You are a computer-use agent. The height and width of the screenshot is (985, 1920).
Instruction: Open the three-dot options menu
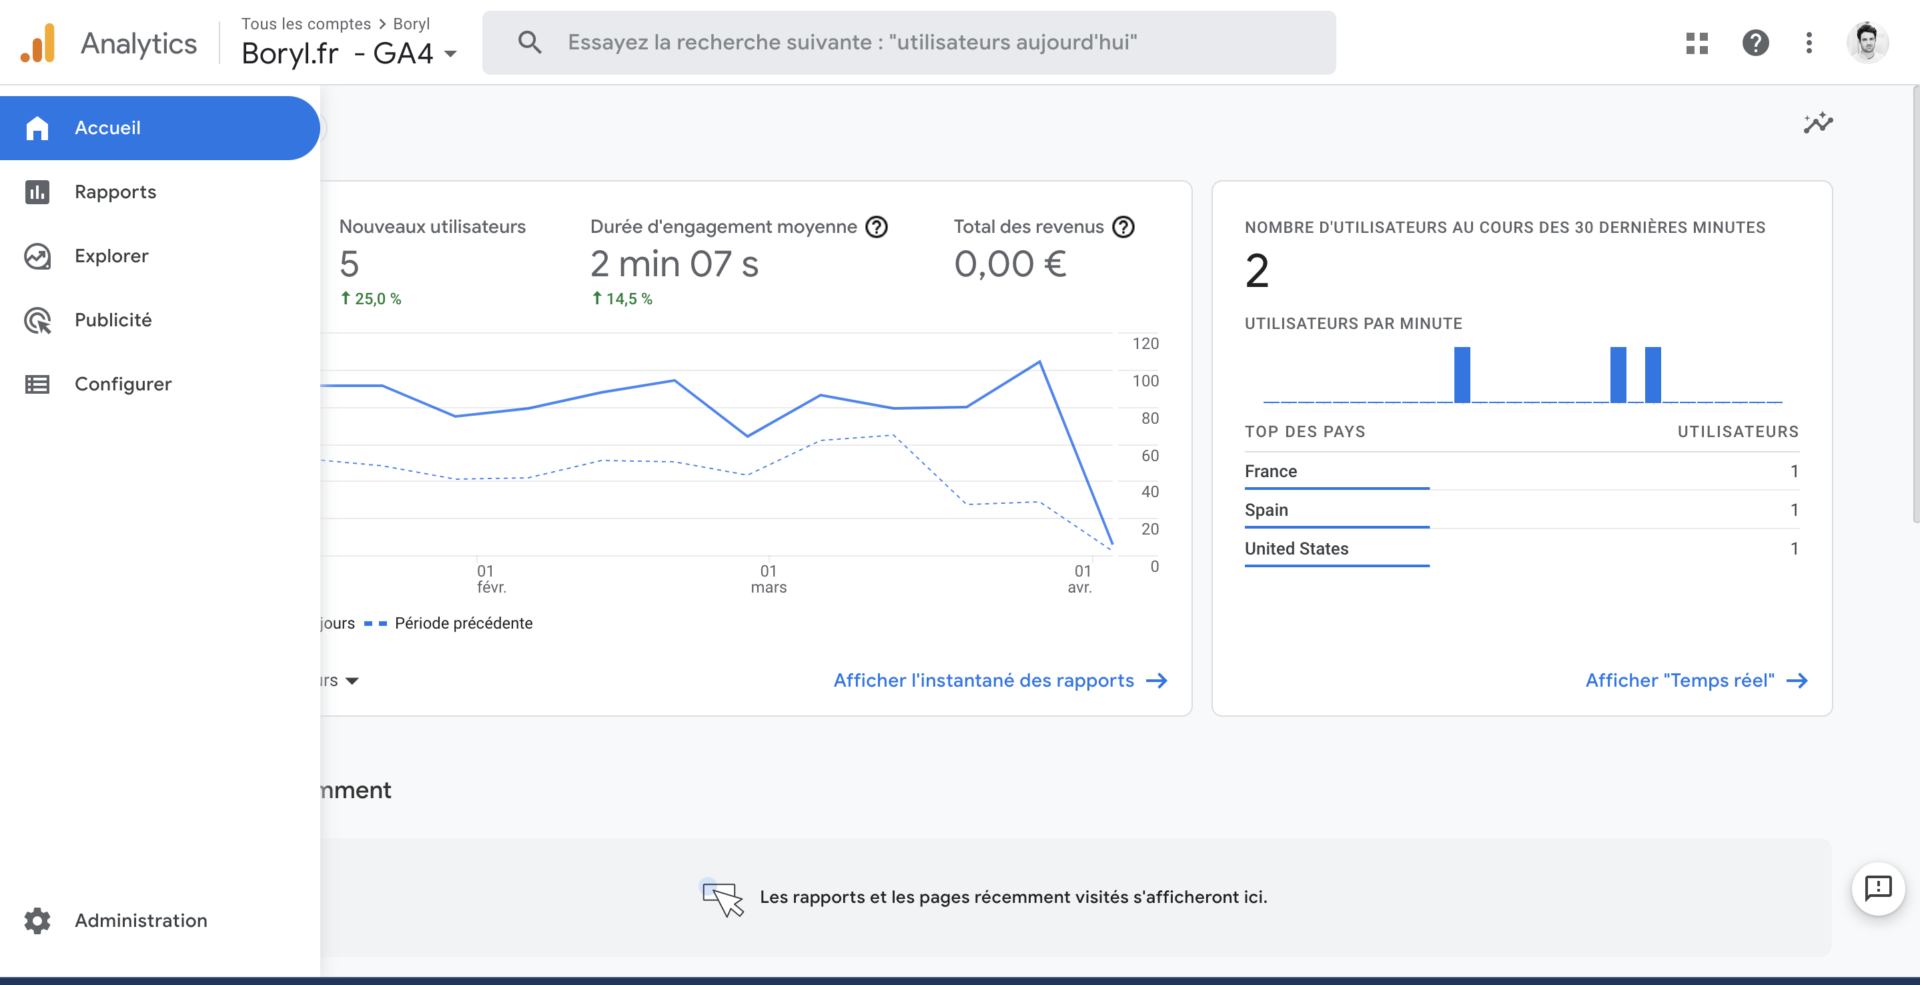coord(1808,42)
